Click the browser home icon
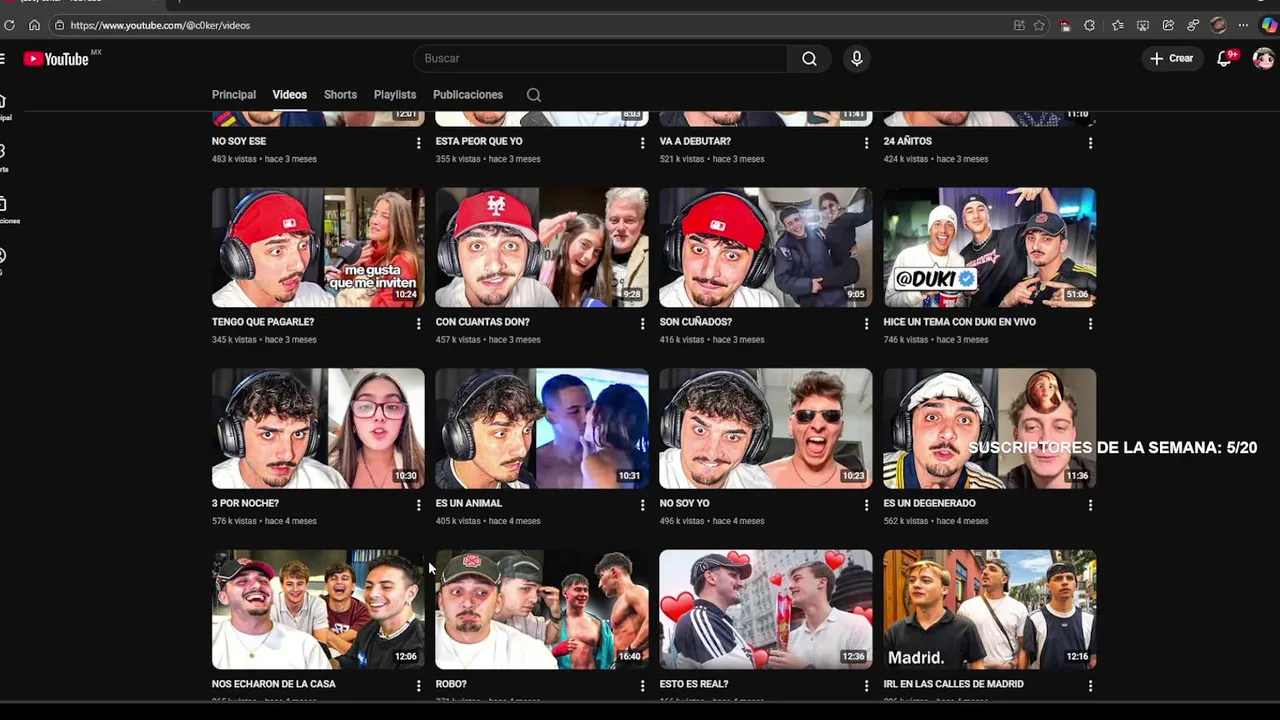1280x720 pixels. point(34,25)
